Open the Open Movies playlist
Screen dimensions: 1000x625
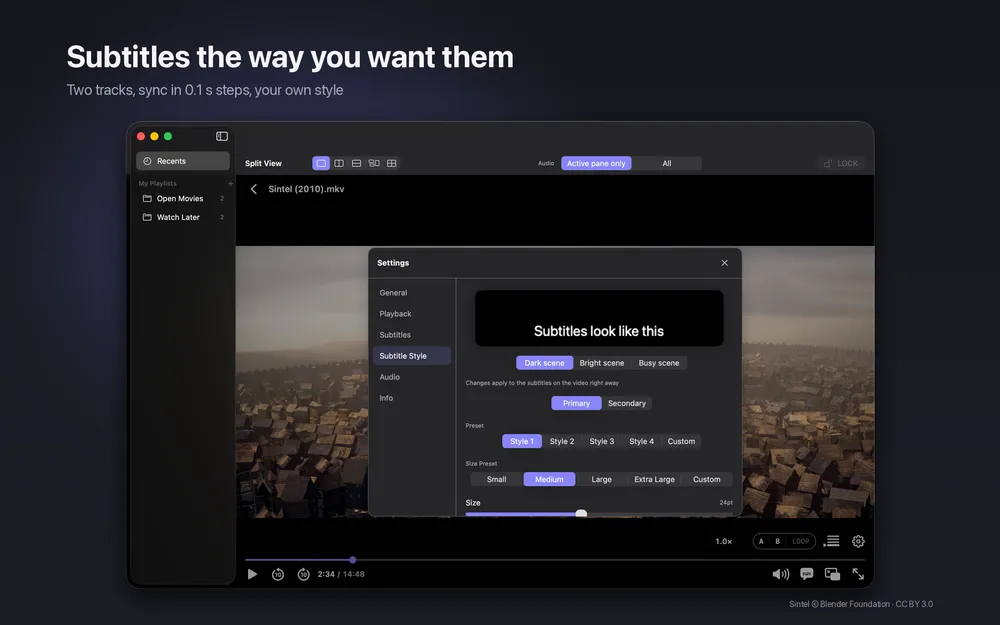click(183, 198)
